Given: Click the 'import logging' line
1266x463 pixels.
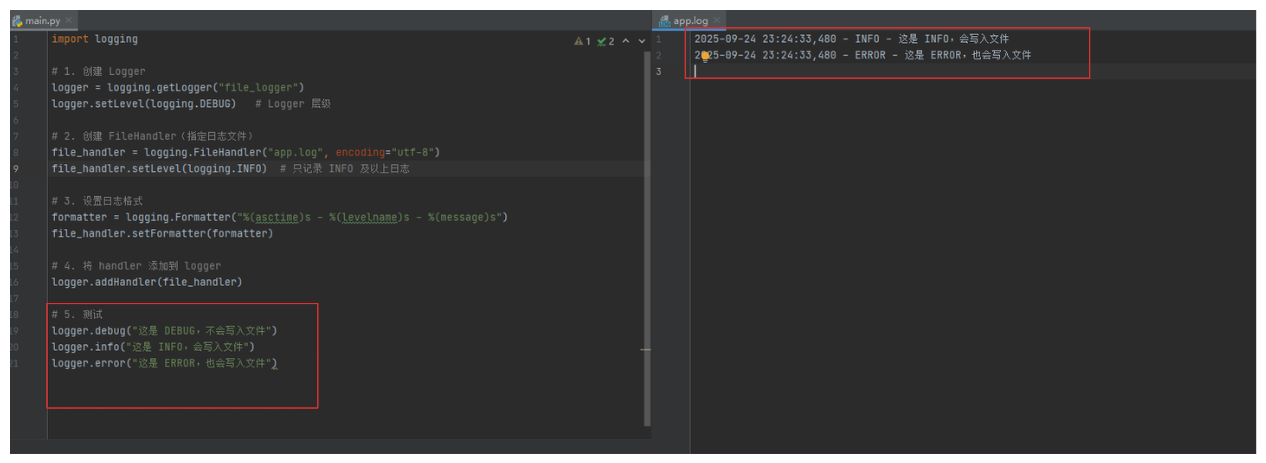Looking at the screenshot, I should click(95, 39).
